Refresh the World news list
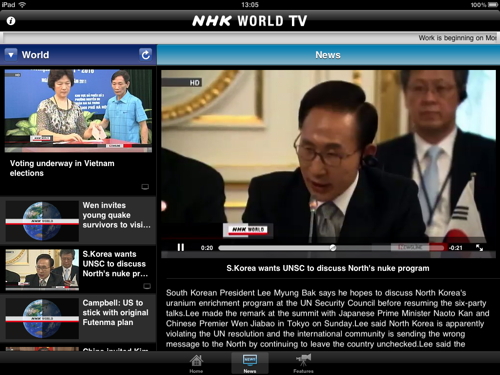 145,55
